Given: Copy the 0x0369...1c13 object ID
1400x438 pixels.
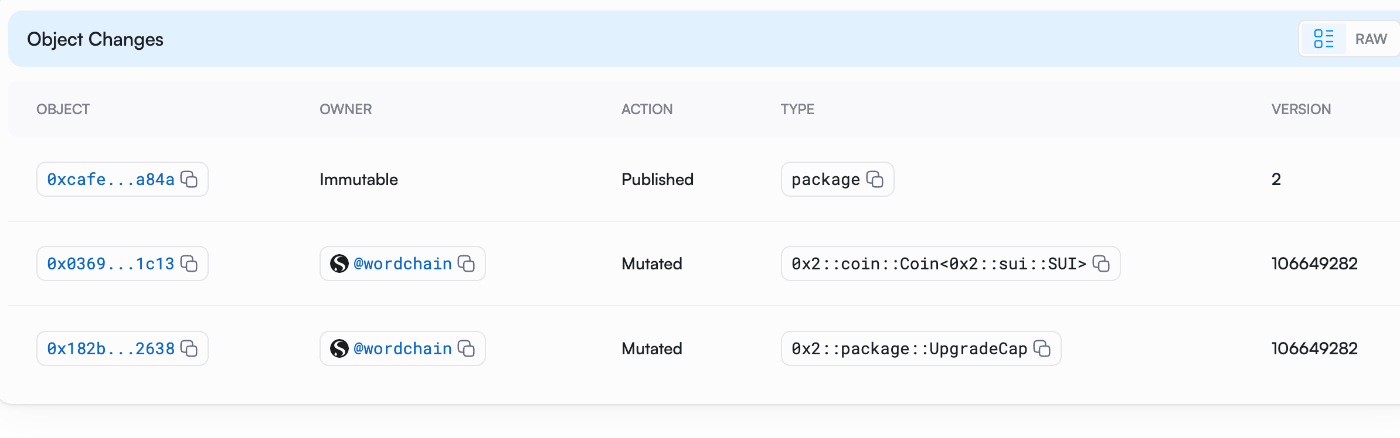Looking at the screenshot, I should click(189, 264).
